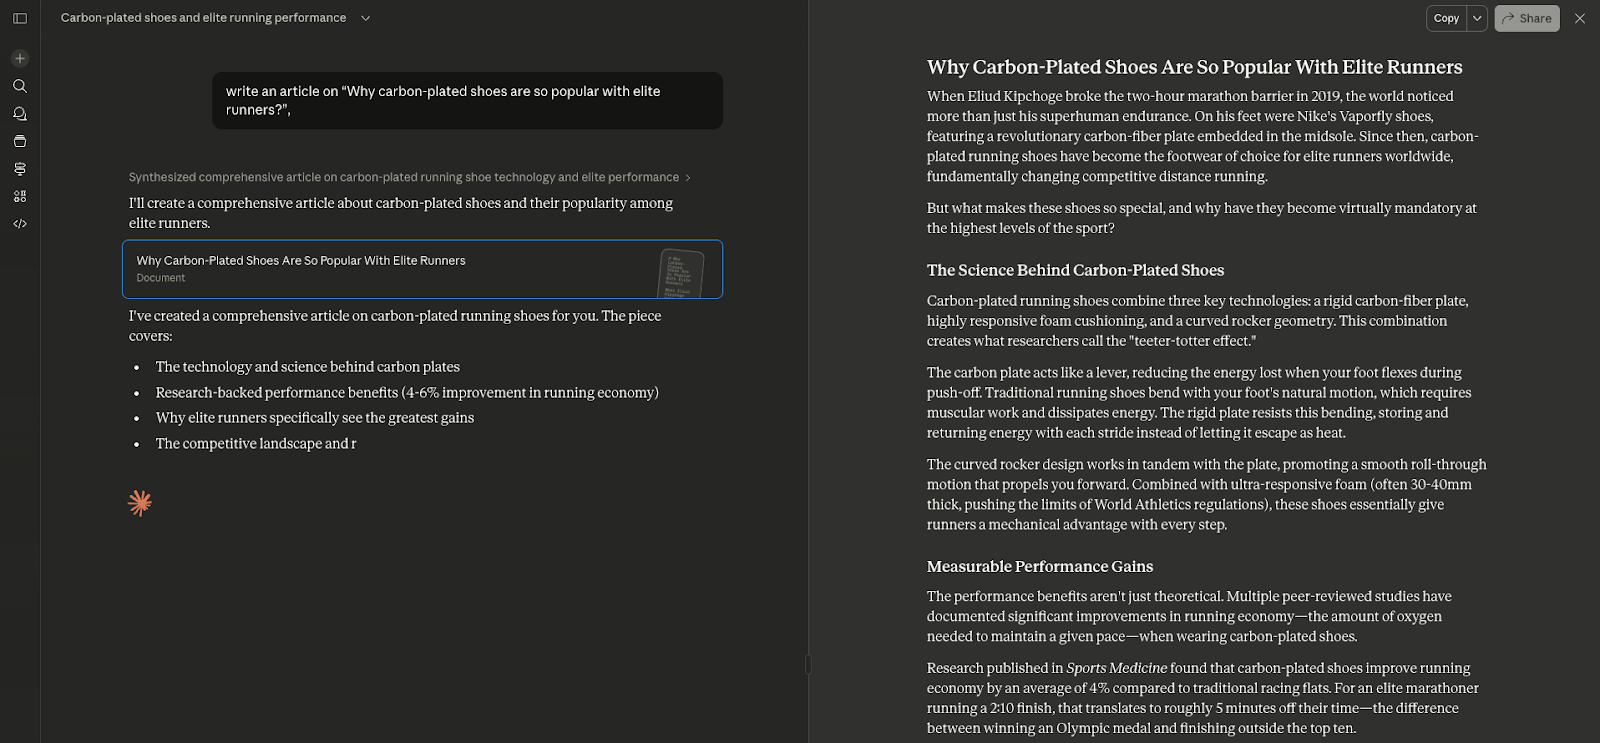The height and width of the screenshot is (743, 1600).
Task: Open the apps grid sidebar icon
Action: [x=20, y=196]
